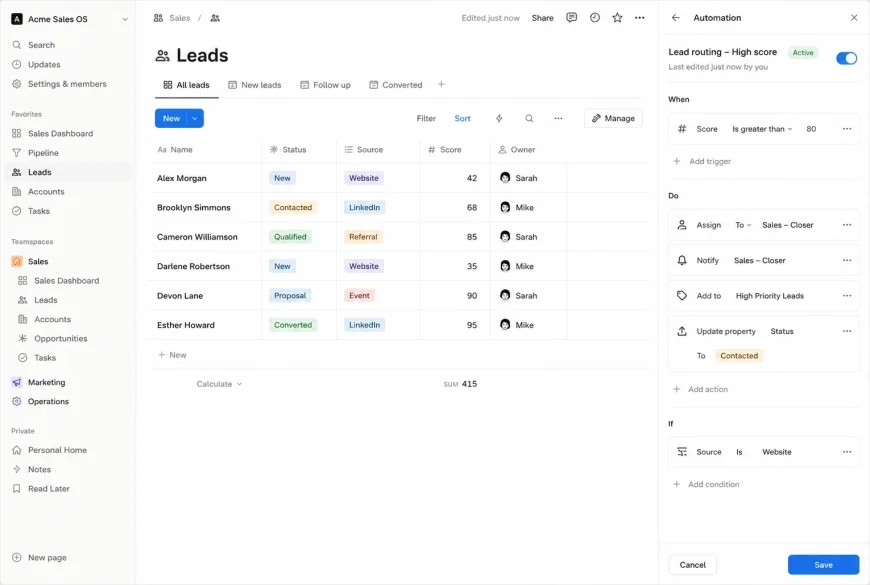870x585 pixels.
Task: Change the Website condition value
Action: click(x=776, y=452)
